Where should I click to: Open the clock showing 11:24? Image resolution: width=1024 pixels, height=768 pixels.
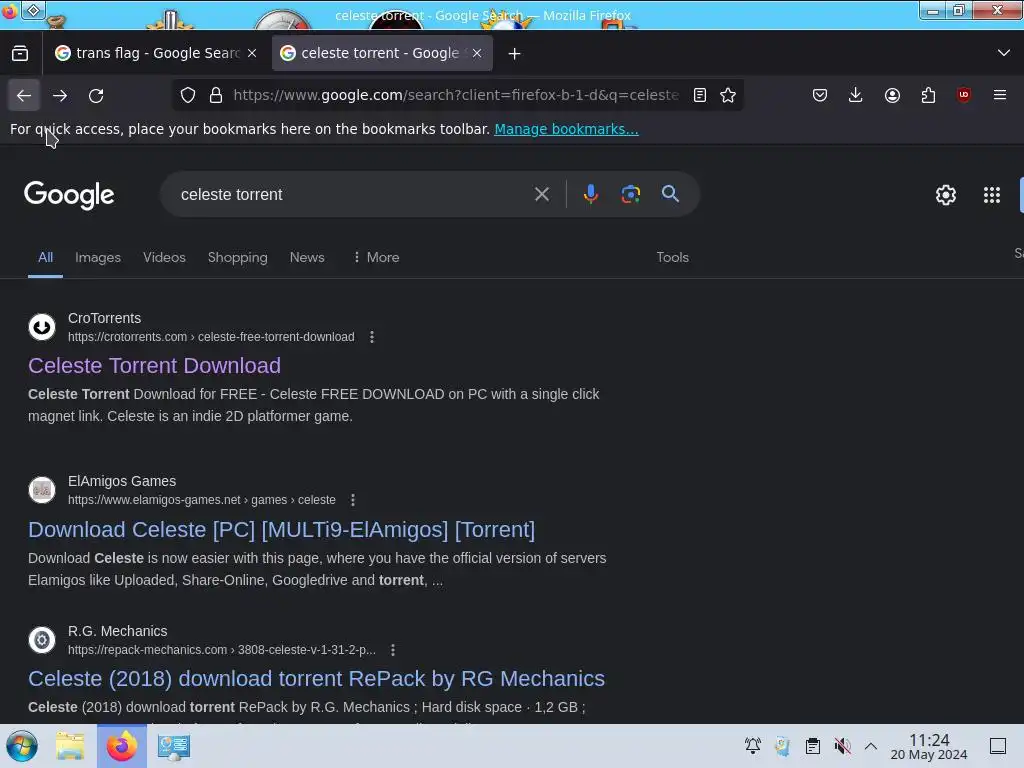(x=929, y=746)
